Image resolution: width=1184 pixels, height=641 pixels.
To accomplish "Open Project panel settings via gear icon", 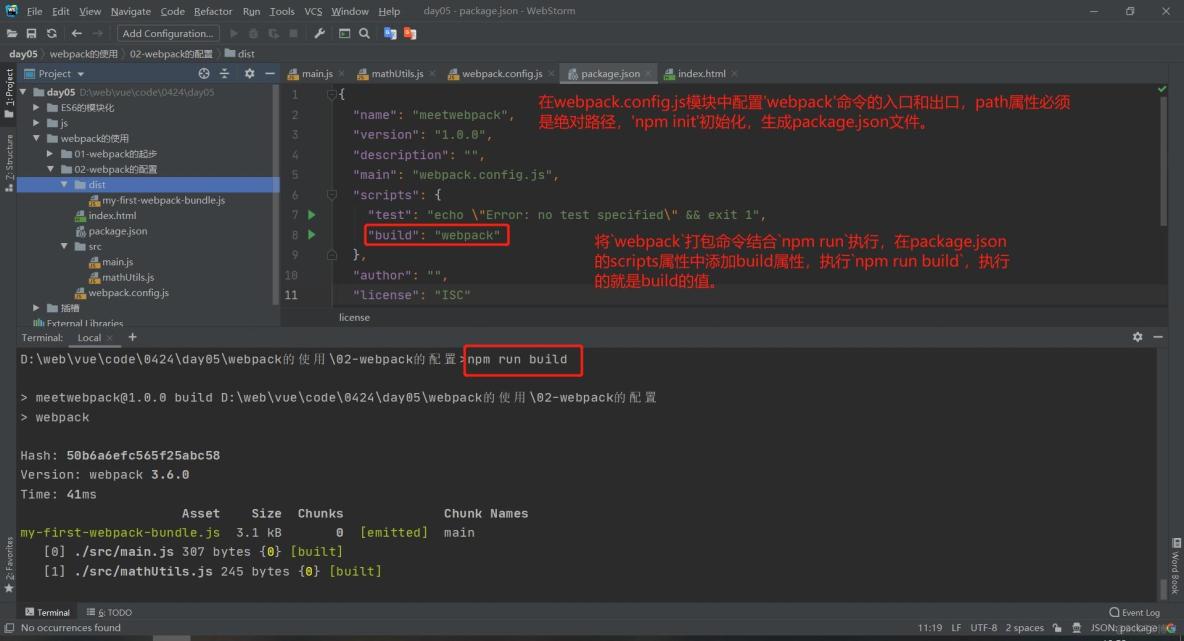I will 248,73.
